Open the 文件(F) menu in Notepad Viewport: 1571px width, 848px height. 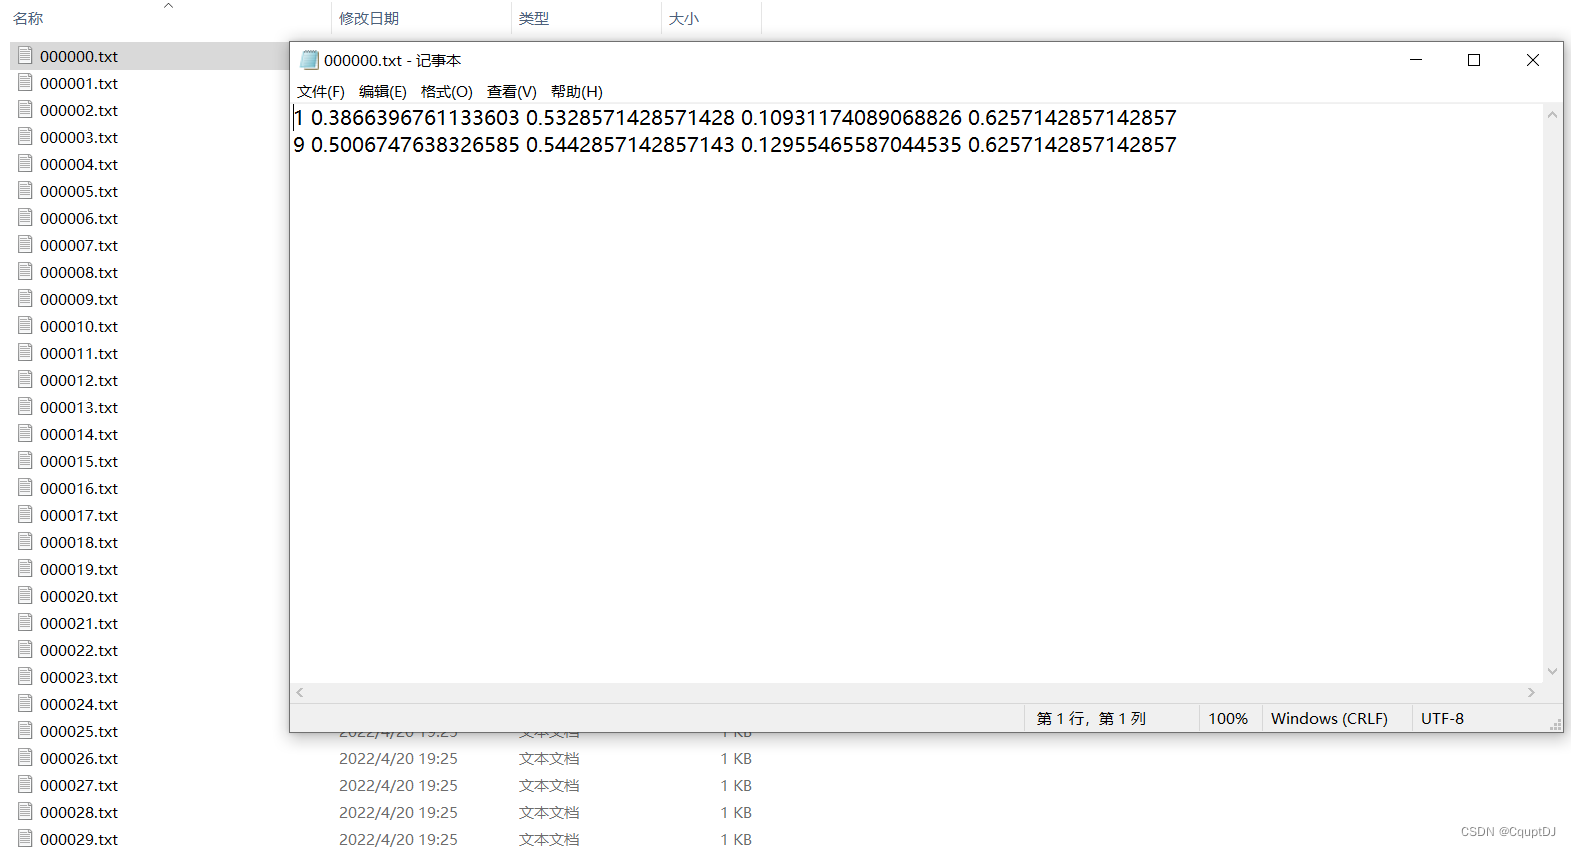(x=320, y=92)
